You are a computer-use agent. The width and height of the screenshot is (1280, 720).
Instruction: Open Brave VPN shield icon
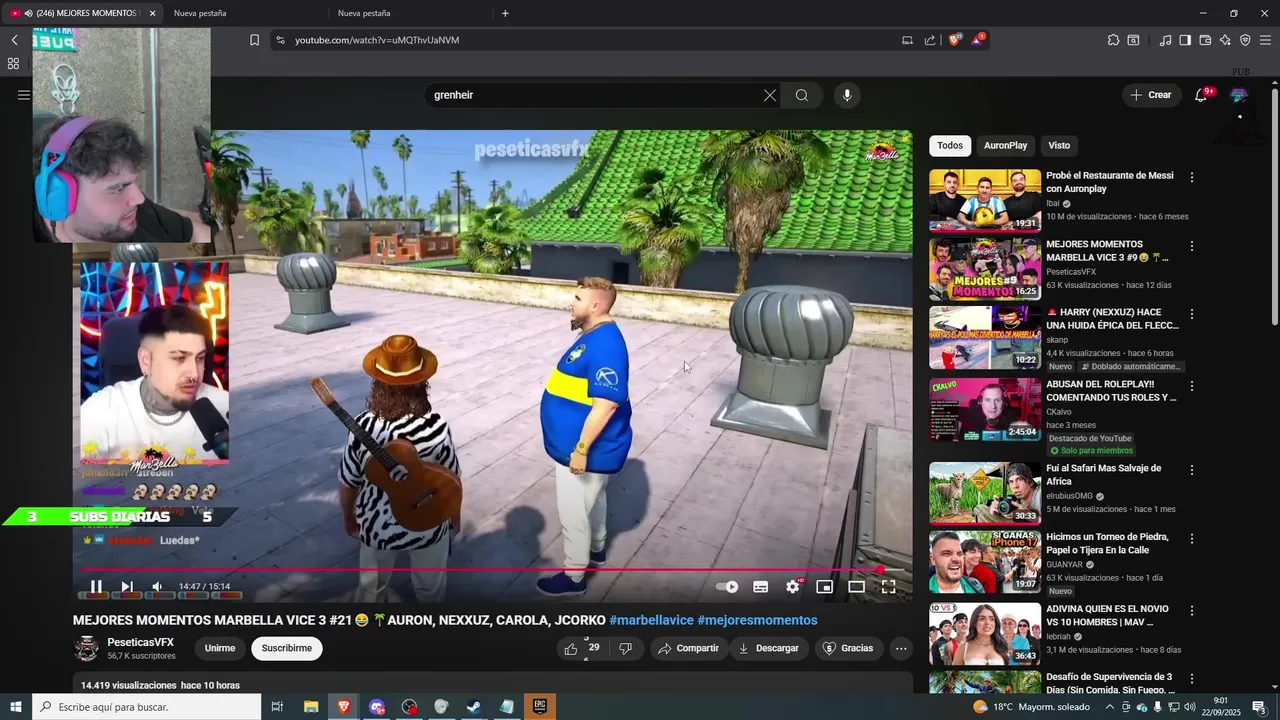tap(1245, 40)
